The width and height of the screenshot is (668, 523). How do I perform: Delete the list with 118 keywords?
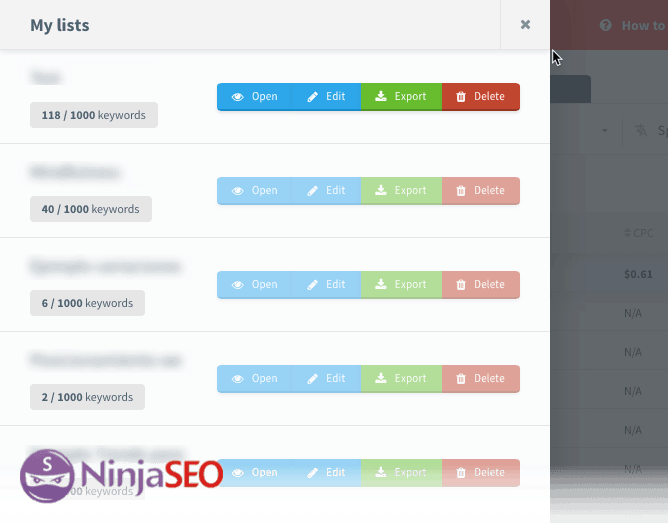[x=481, y=97]
